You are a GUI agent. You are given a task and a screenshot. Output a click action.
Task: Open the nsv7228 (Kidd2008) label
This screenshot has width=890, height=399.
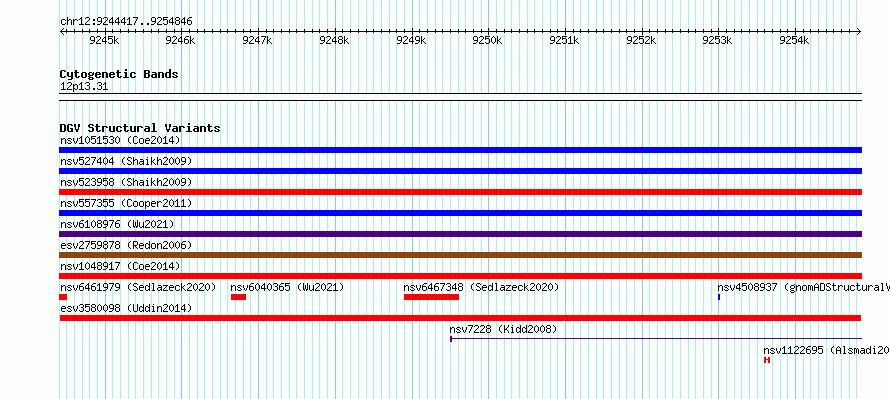pyautogui.click(x=503, y=329)
